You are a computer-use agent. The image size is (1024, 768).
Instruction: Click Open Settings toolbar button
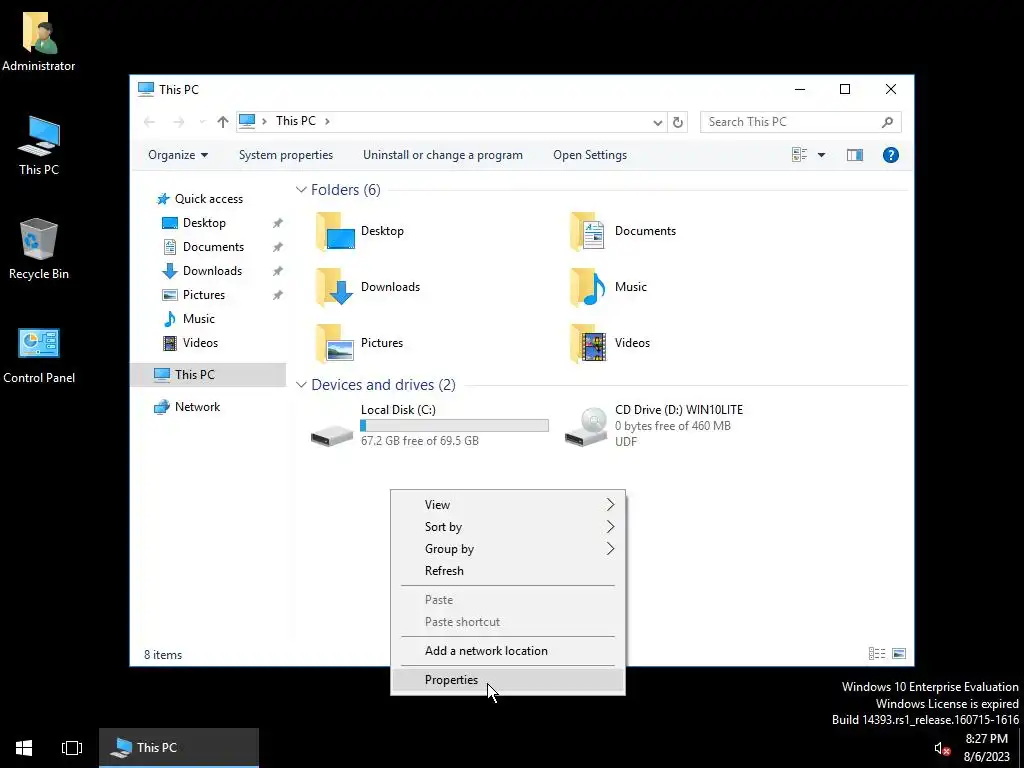click(590, 155)
